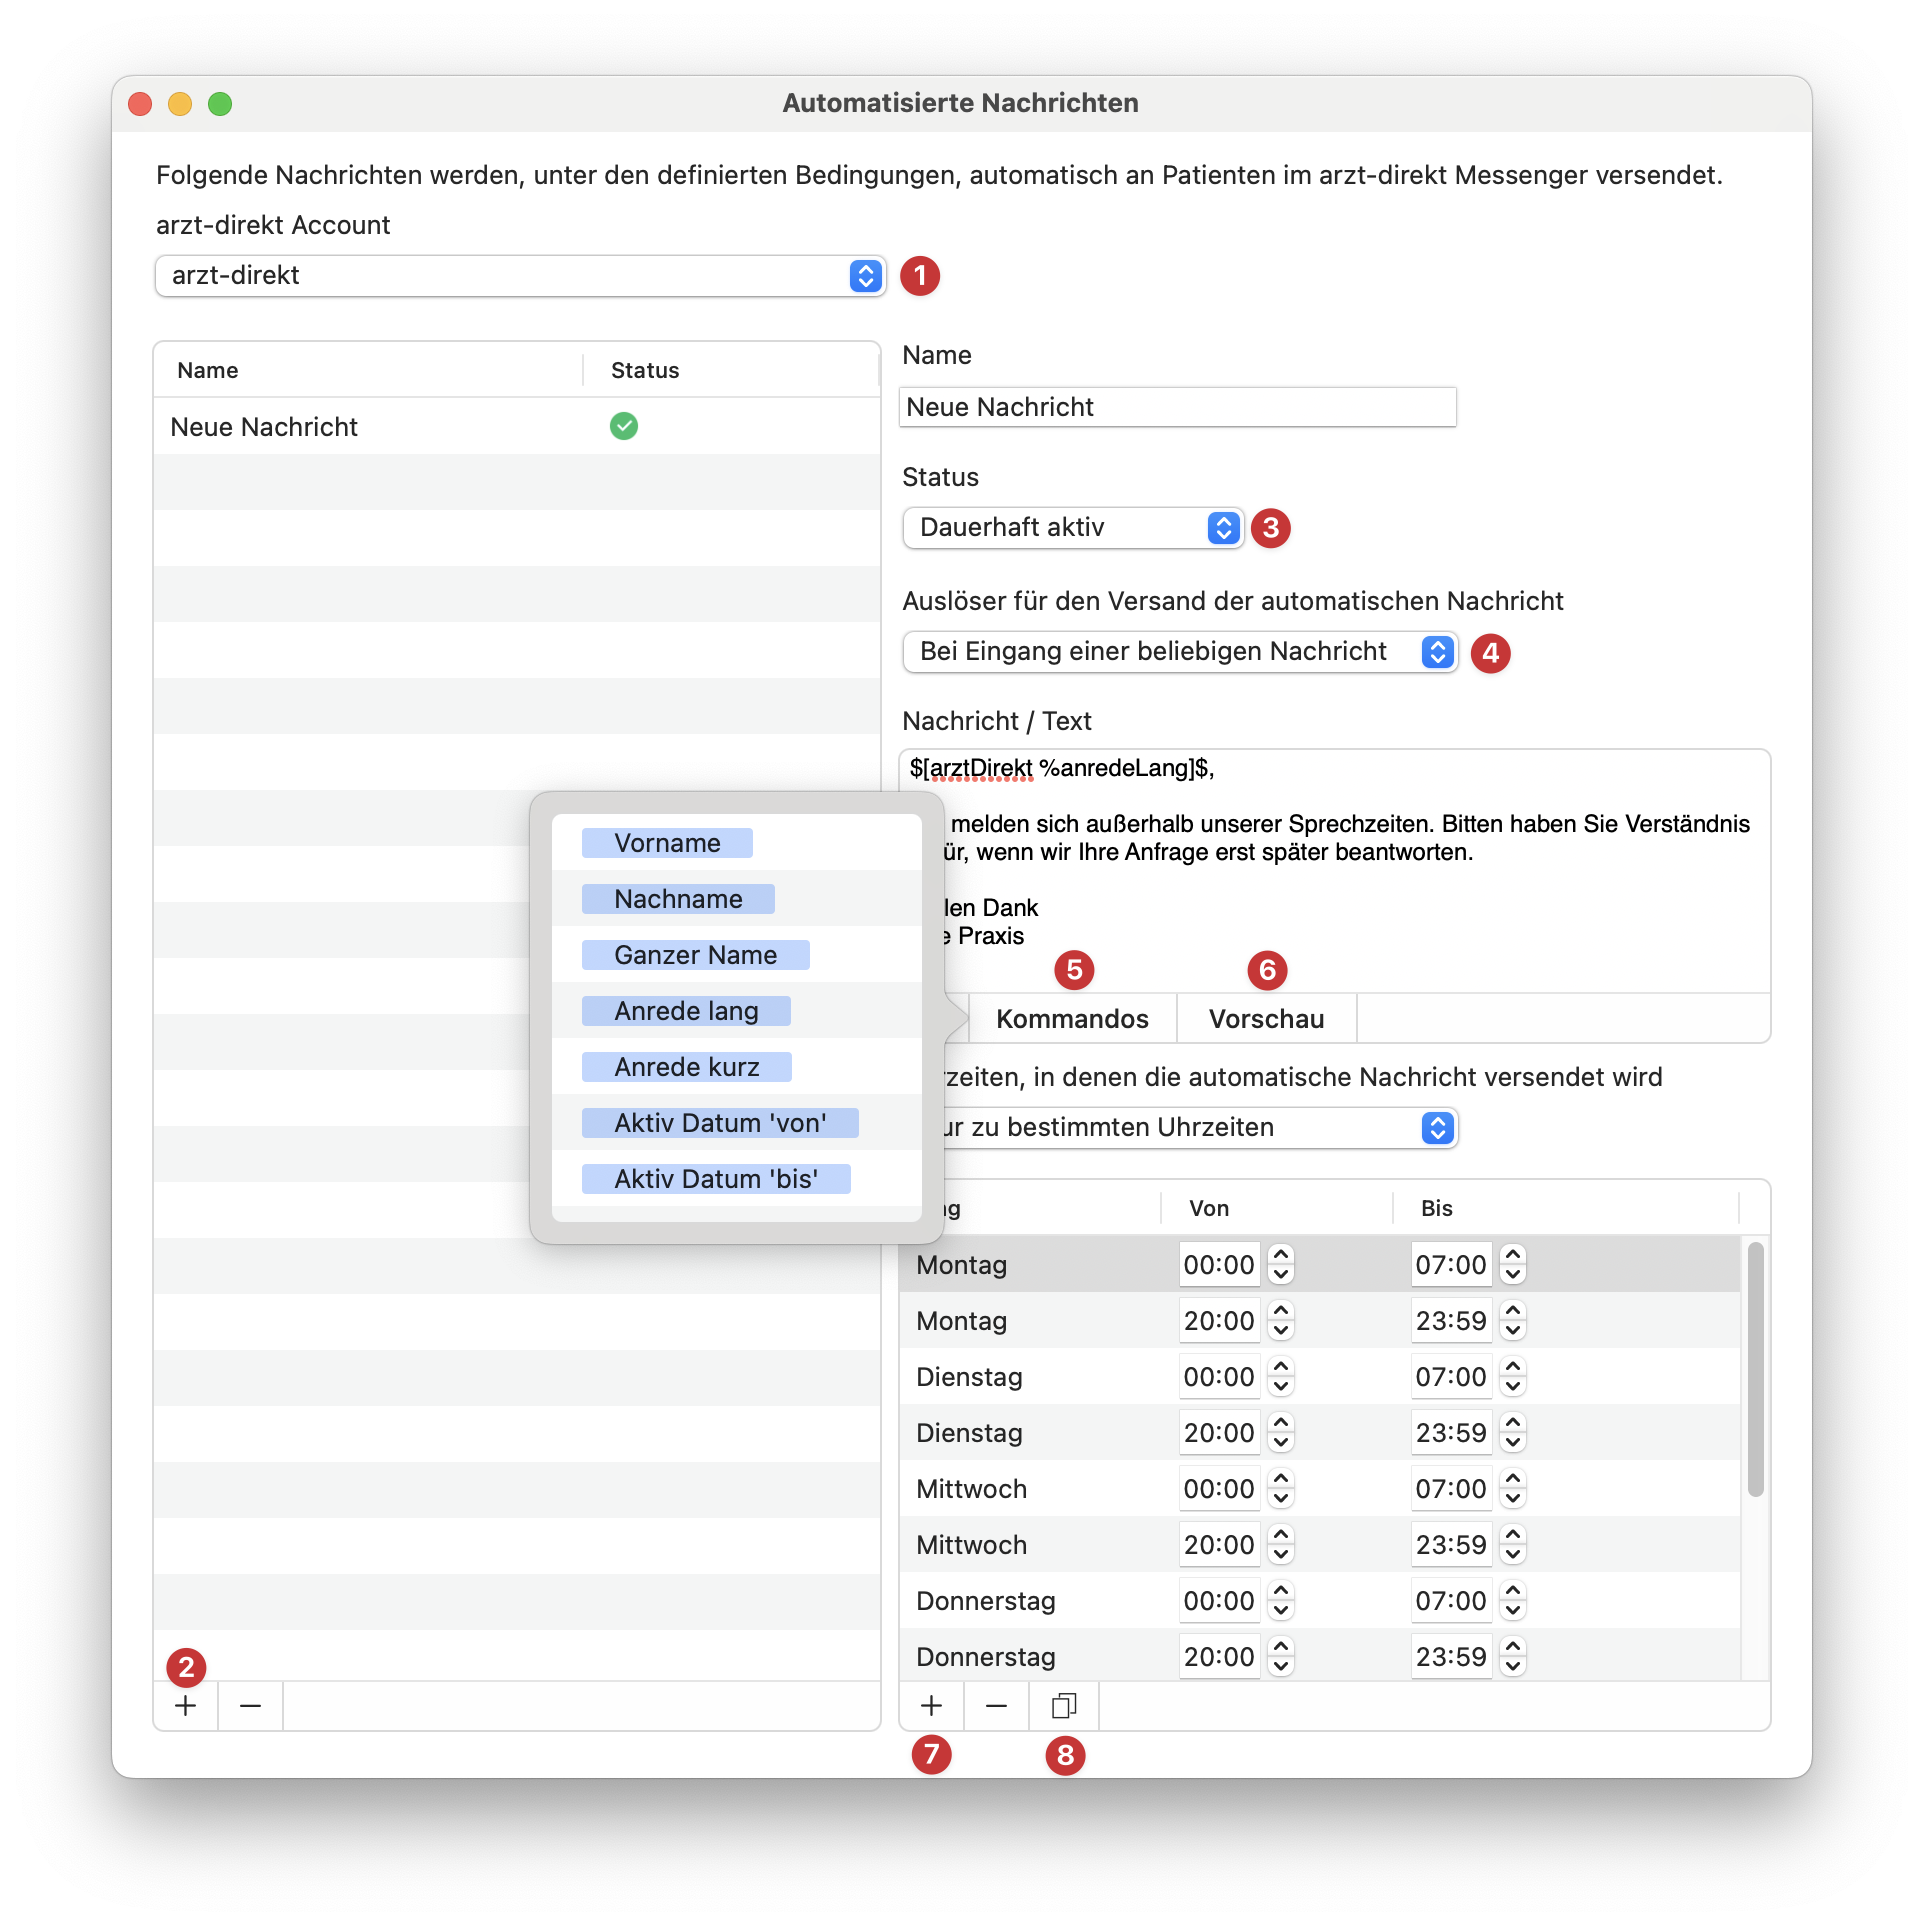Click the Von column header
This screenshot has width=1924, height=1926.
click(1276, 1208)
